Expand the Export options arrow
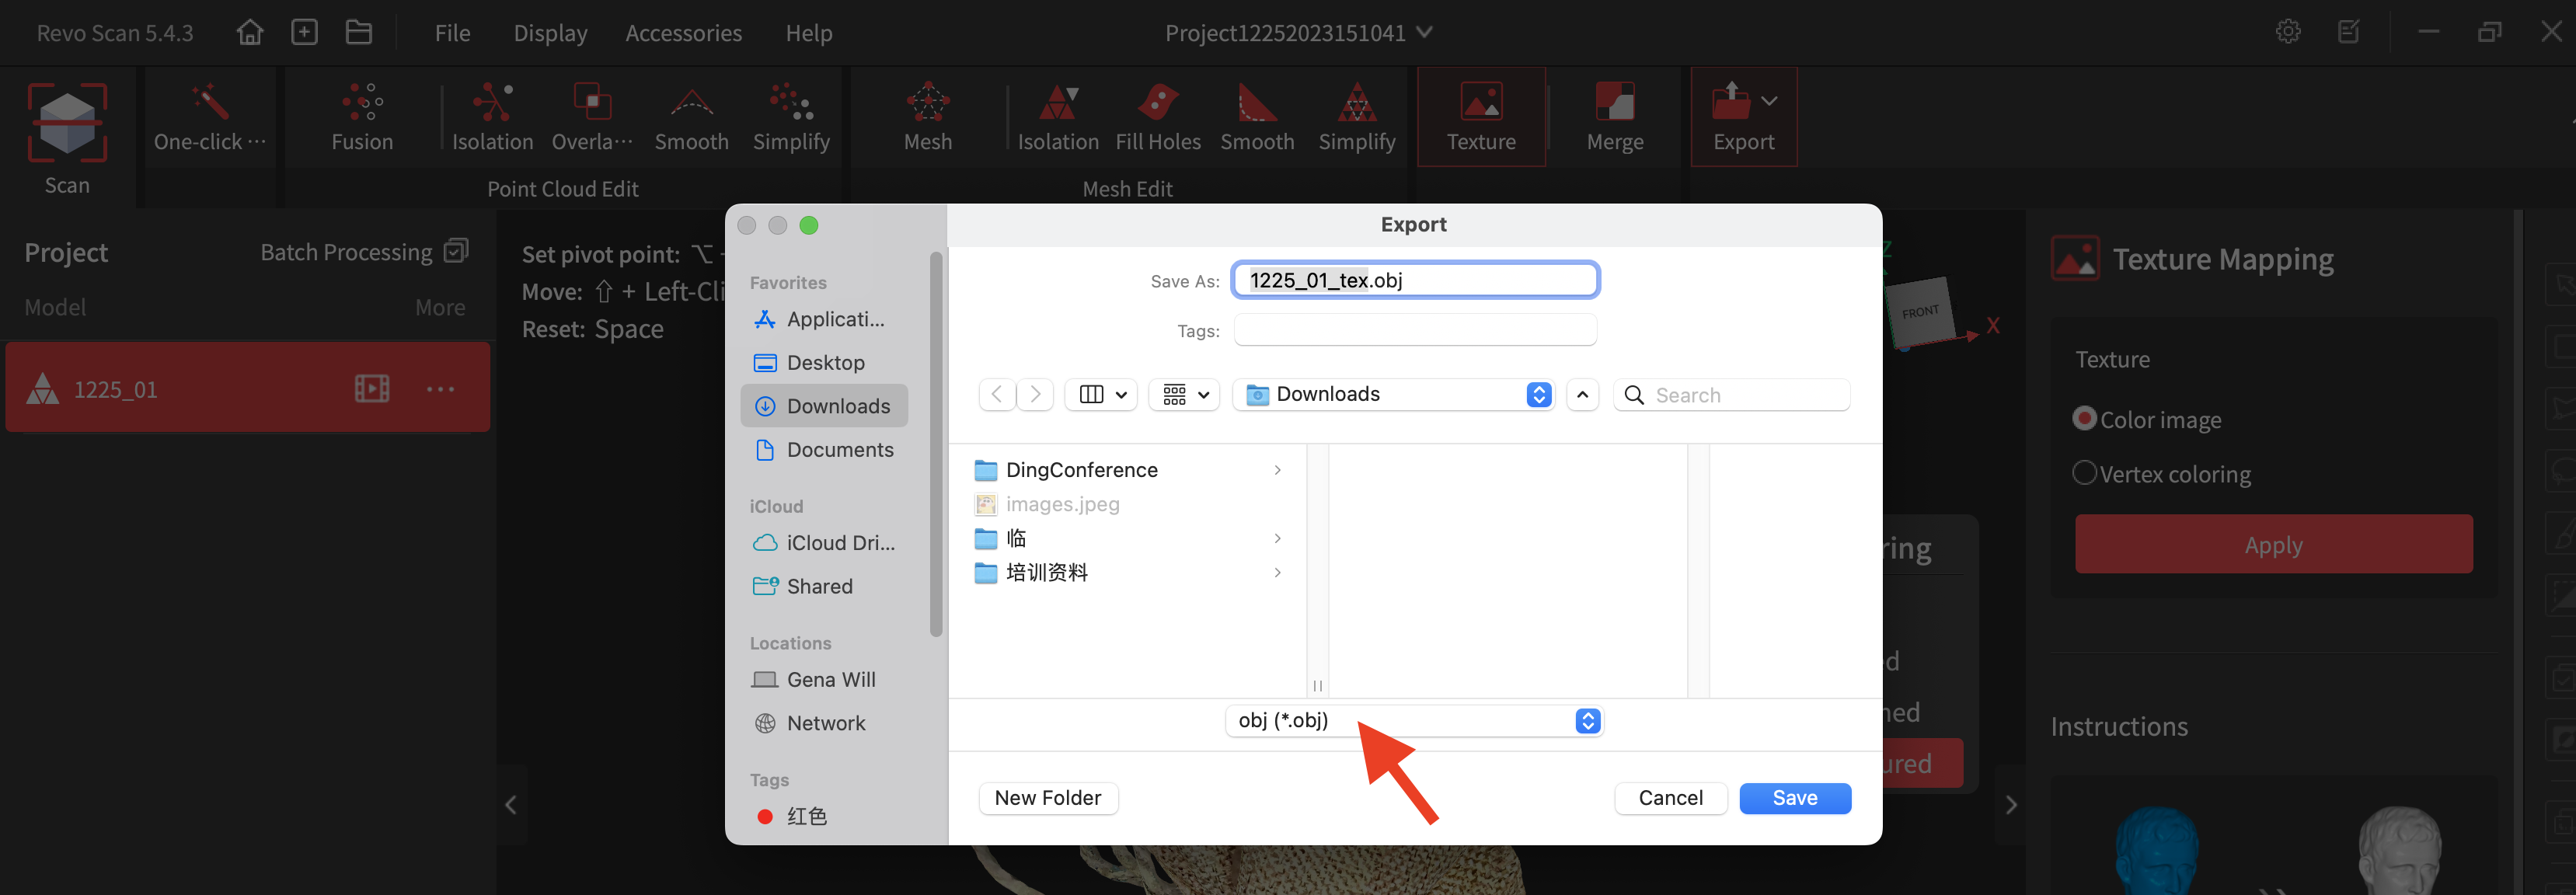Image resolution: width=2576 pixels, height=895 pixels. coord(1769,101)
